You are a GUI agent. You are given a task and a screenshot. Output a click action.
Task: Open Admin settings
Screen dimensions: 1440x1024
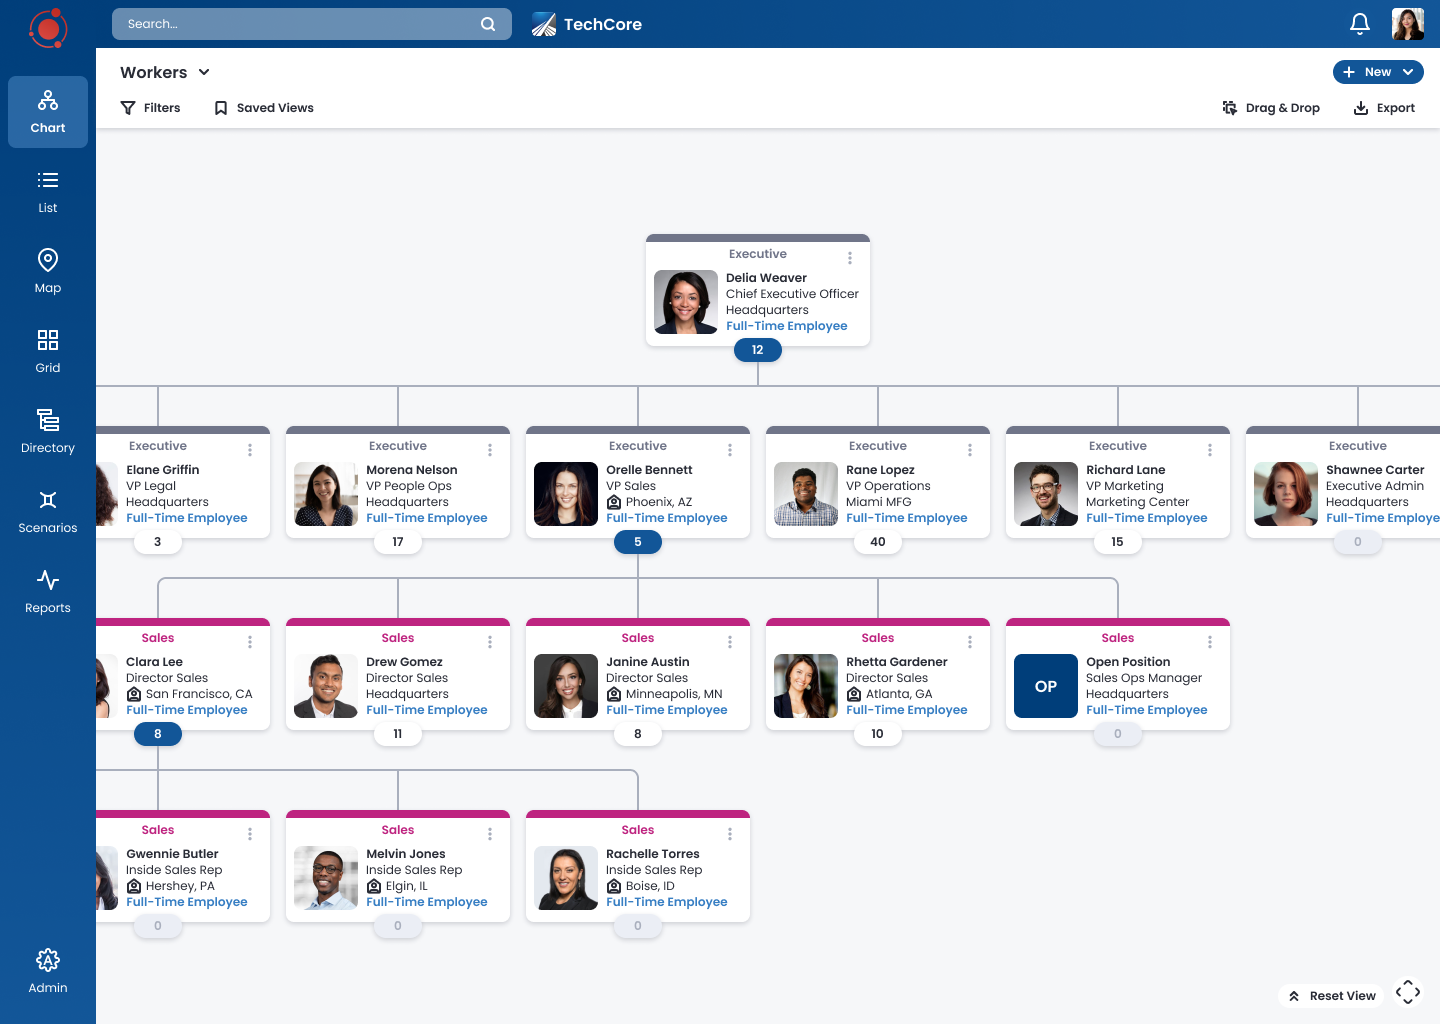click(47, 971)
